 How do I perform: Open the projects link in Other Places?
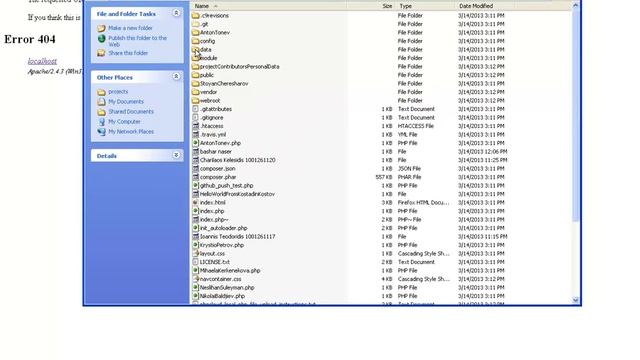118,92
